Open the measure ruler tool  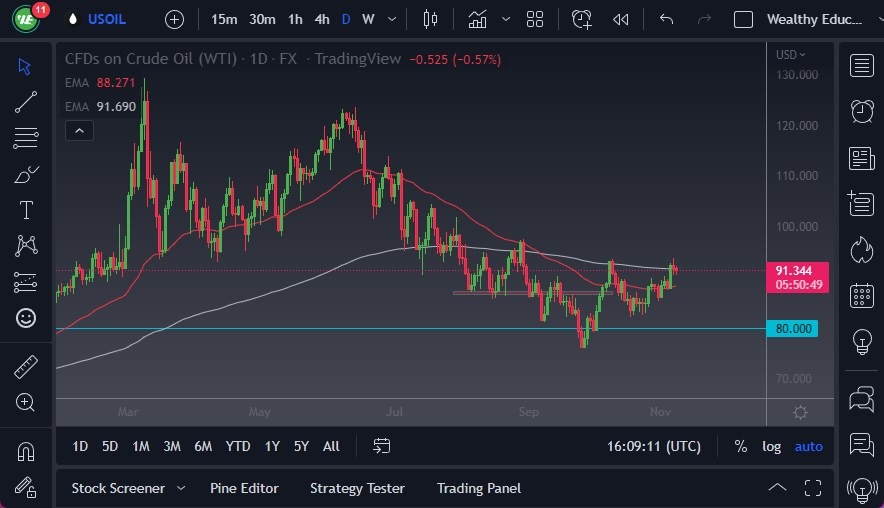coord(26,367)
